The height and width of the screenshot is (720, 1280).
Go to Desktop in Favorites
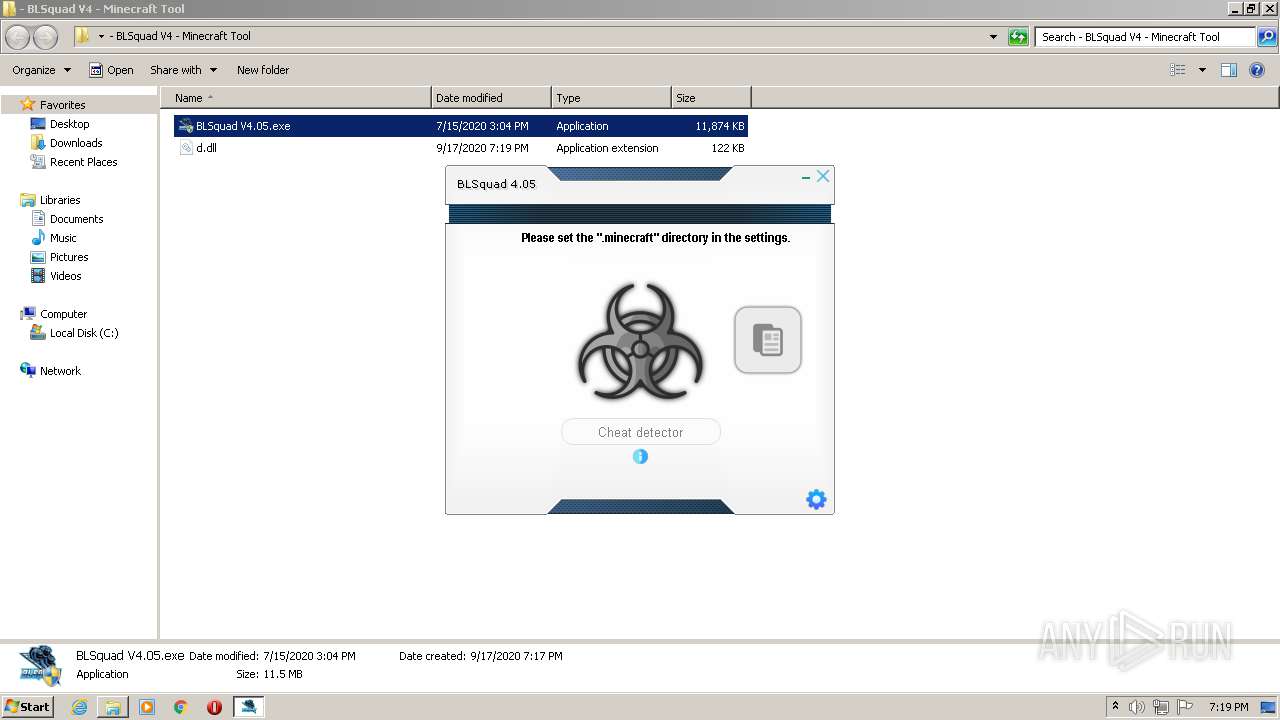coord(69,124)
